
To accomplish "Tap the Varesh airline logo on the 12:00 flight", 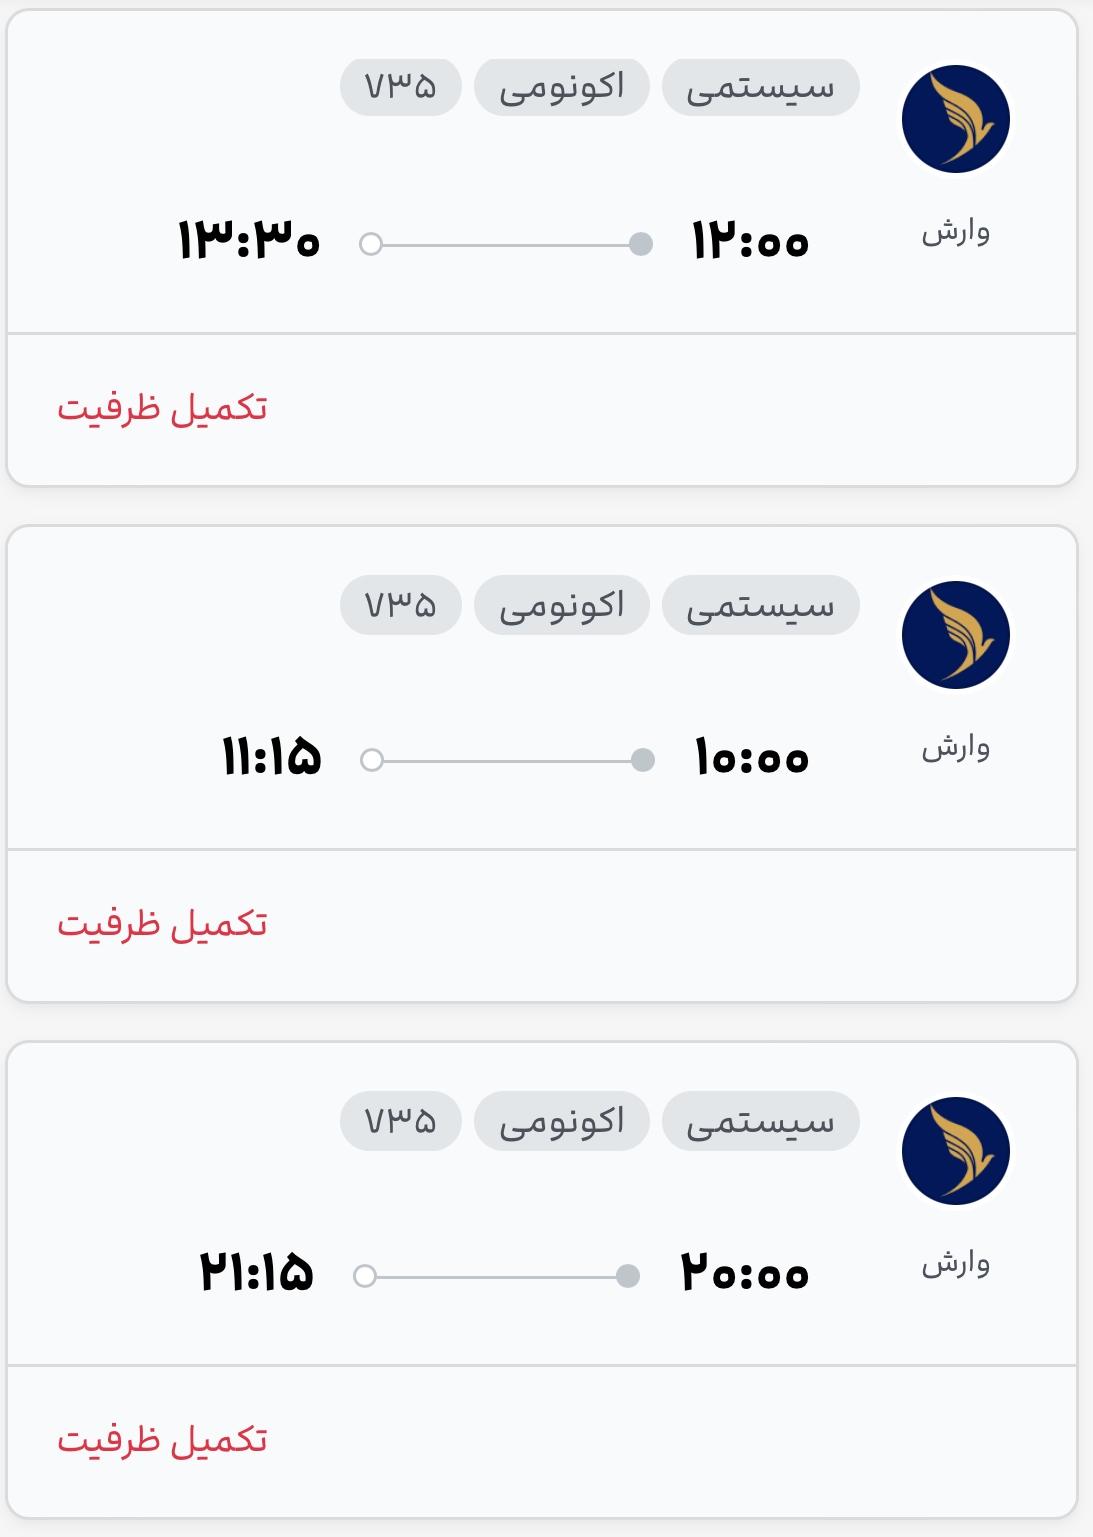I will pyautogui.click(x=956, y=119).
